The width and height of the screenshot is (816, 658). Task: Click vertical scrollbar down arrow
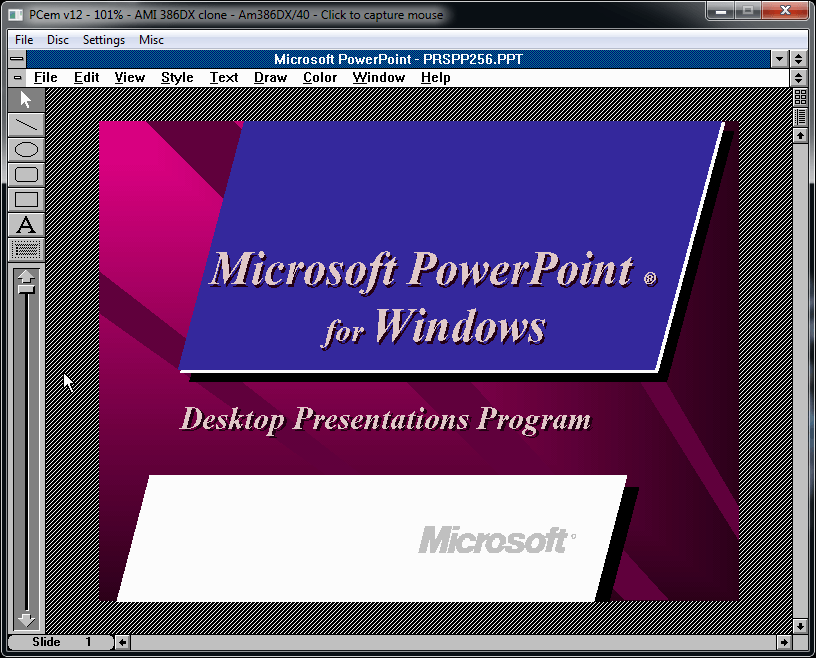800,626
